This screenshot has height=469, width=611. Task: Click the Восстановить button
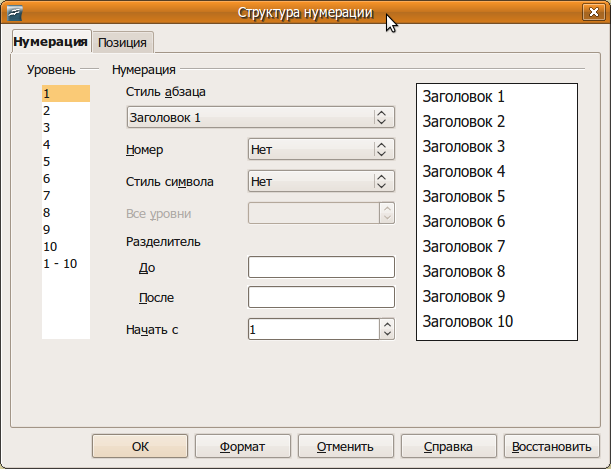click(551, 446)
